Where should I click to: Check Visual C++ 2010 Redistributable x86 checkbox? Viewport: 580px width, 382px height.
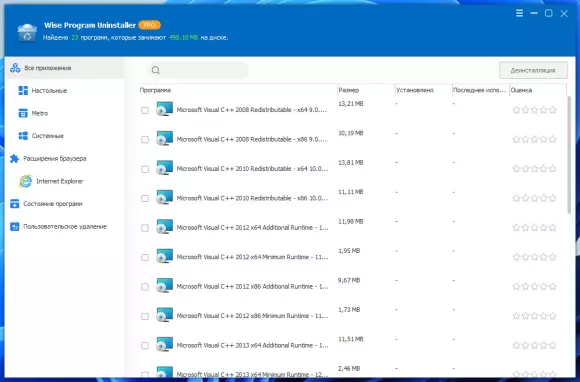(x=145, y=199)
